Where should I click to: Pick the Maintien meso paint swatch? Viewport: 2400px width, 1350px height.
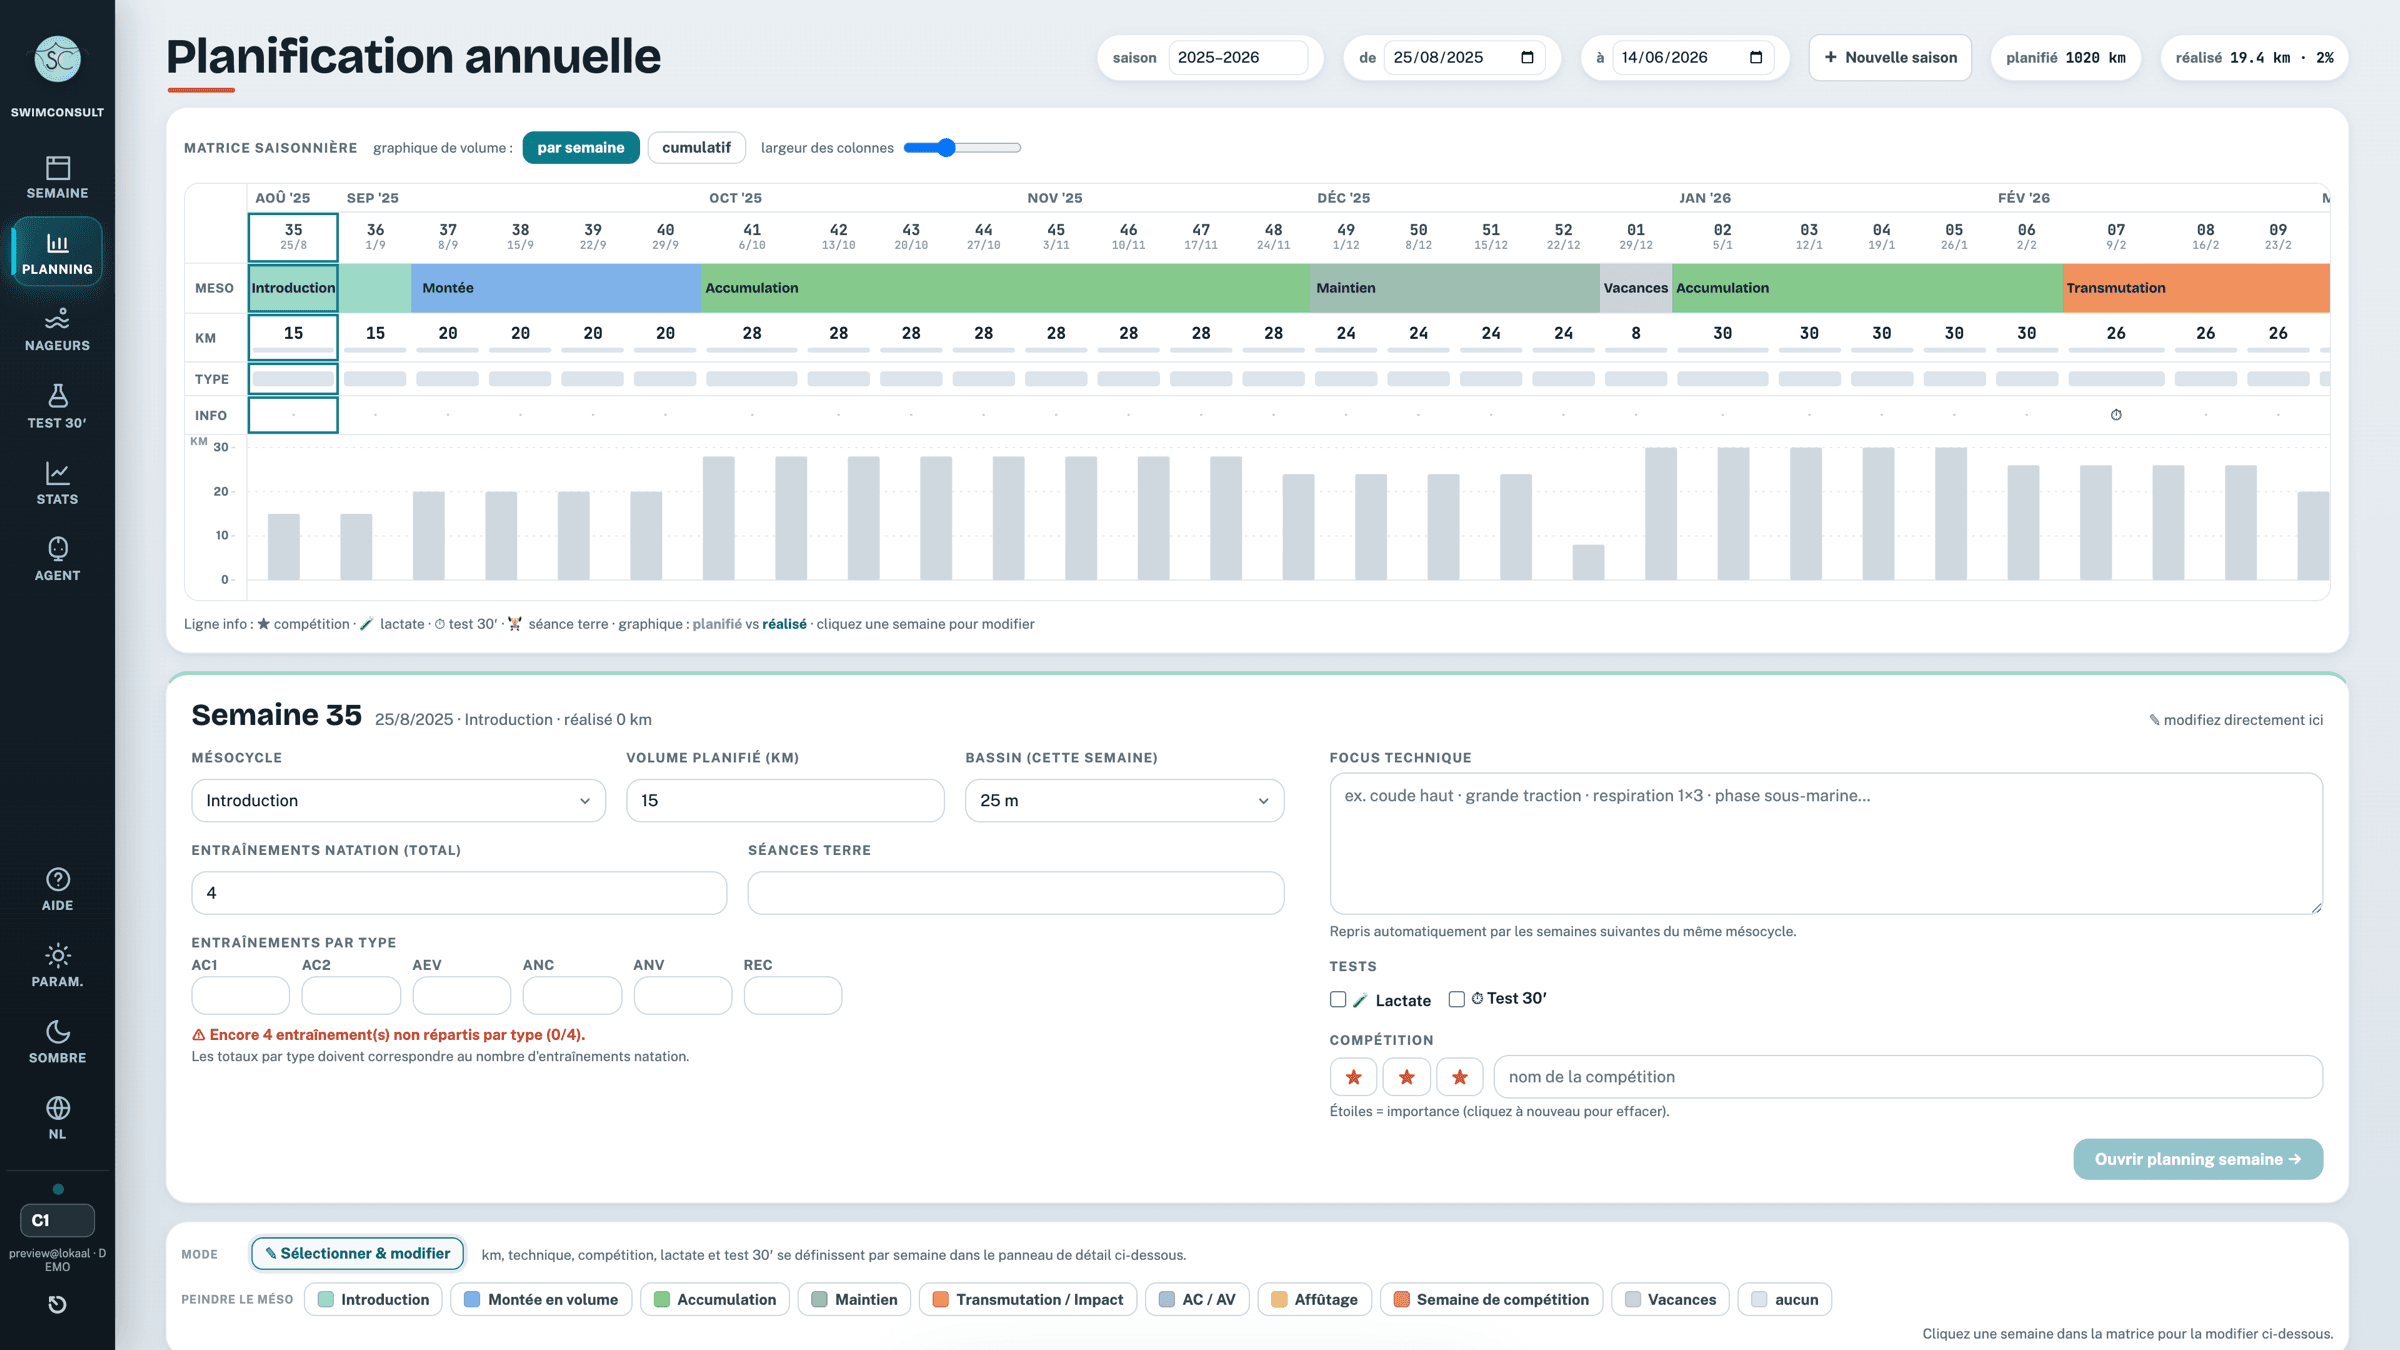pos(854,1299)
